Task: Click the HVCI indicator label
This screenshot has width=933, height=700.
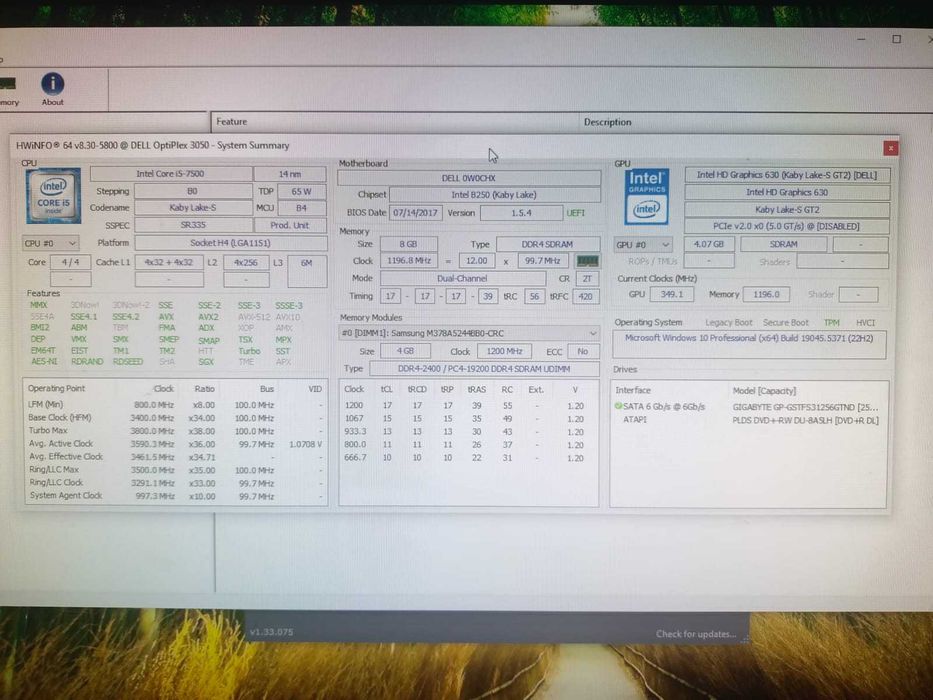Action: (865, 323)
